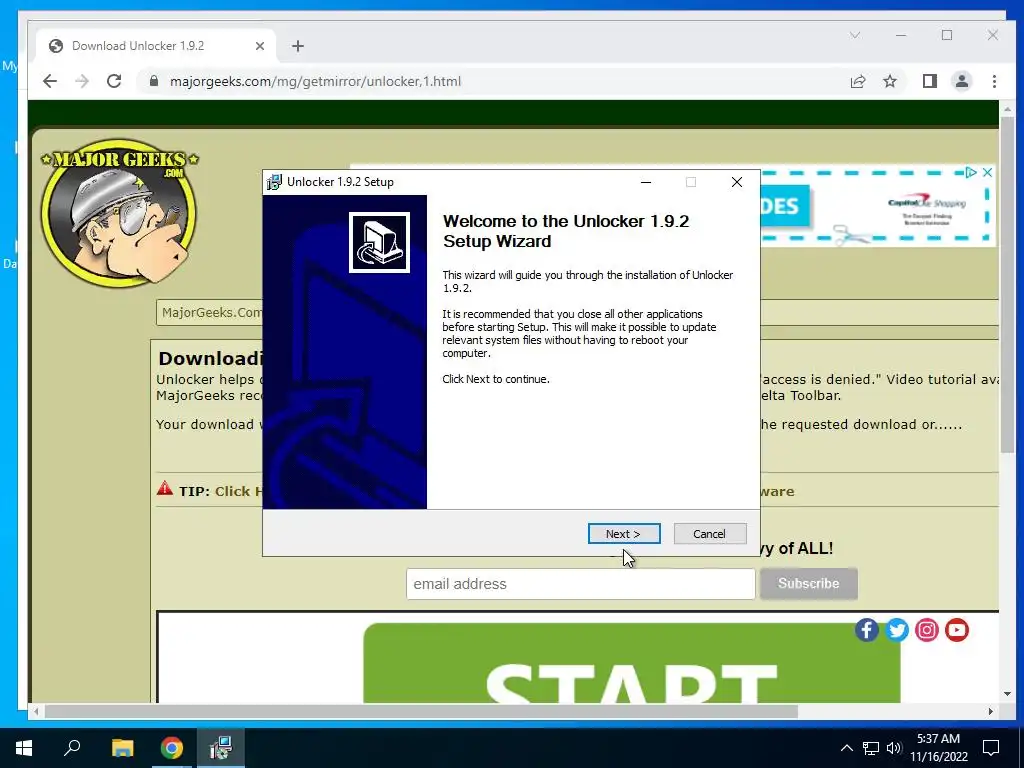Reload the MajorGeeks page
The image size is (1024, 768).
[114, 81]
